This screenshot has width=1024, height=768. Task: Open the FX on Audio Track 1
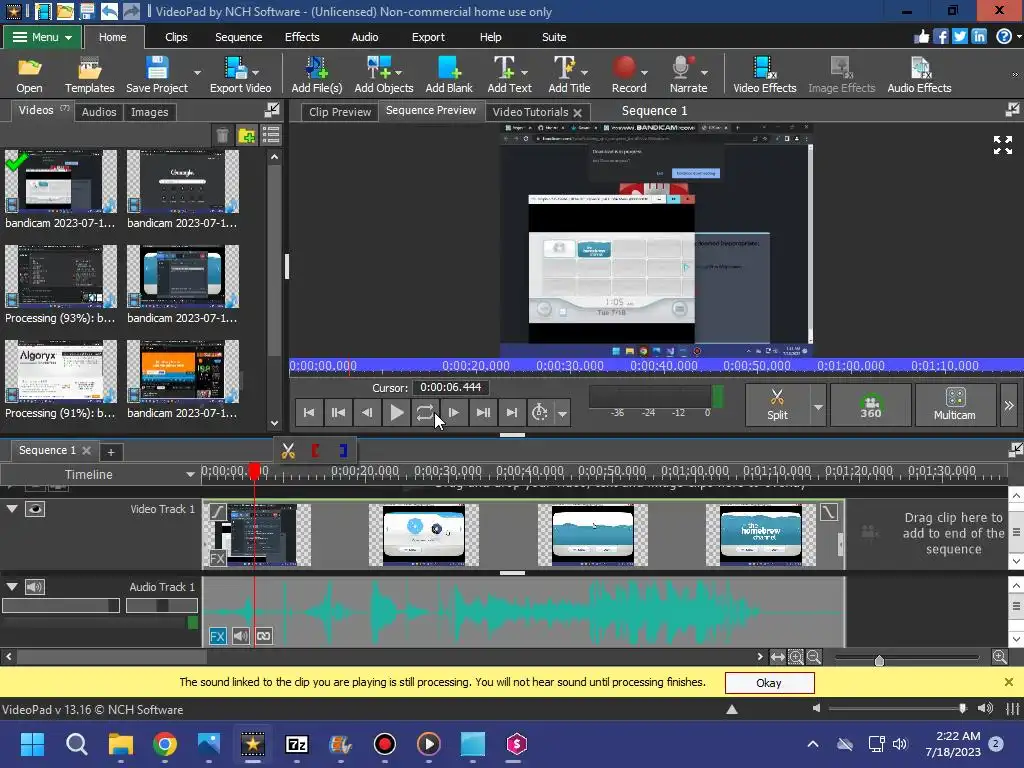(217, 636)
